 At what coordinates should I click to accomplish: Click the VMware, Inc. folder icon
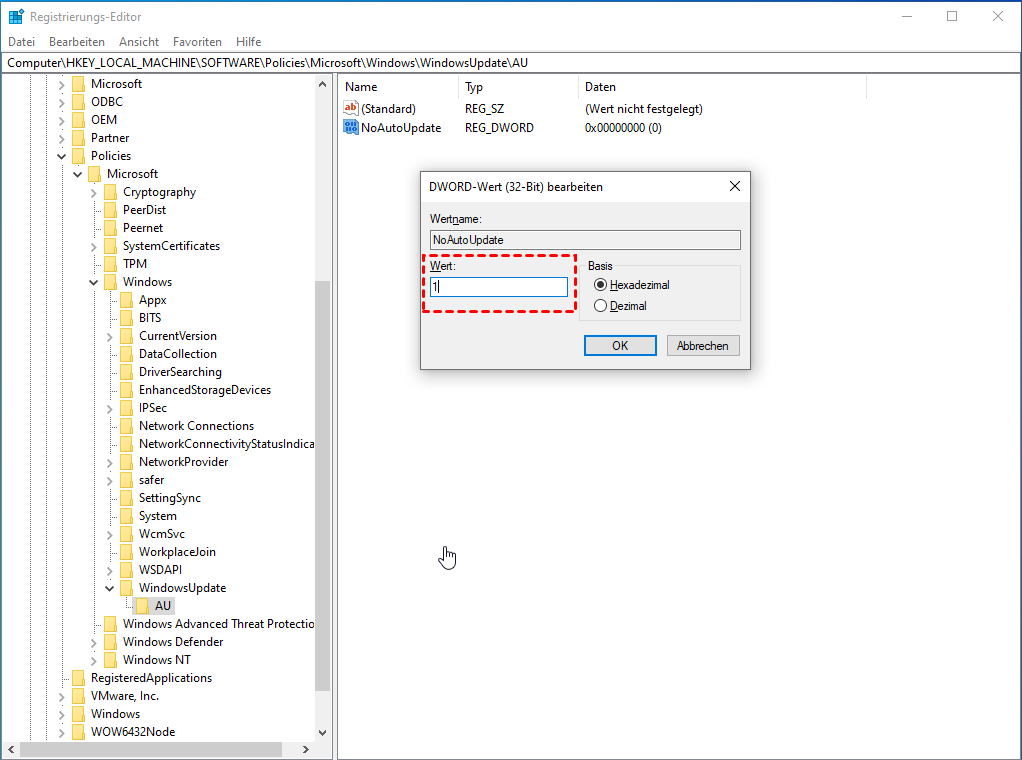[78, 696]
